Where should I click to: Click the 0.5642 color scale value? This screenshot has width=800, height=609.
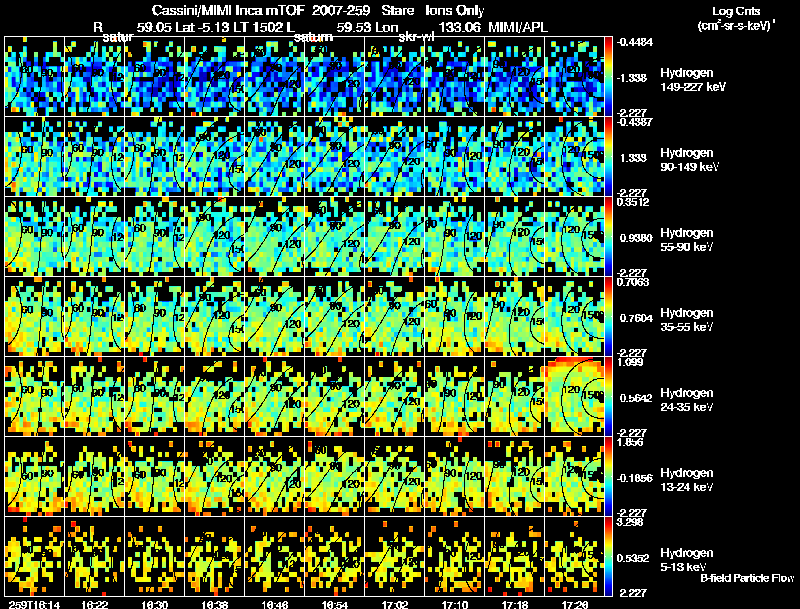coord(635,398)
